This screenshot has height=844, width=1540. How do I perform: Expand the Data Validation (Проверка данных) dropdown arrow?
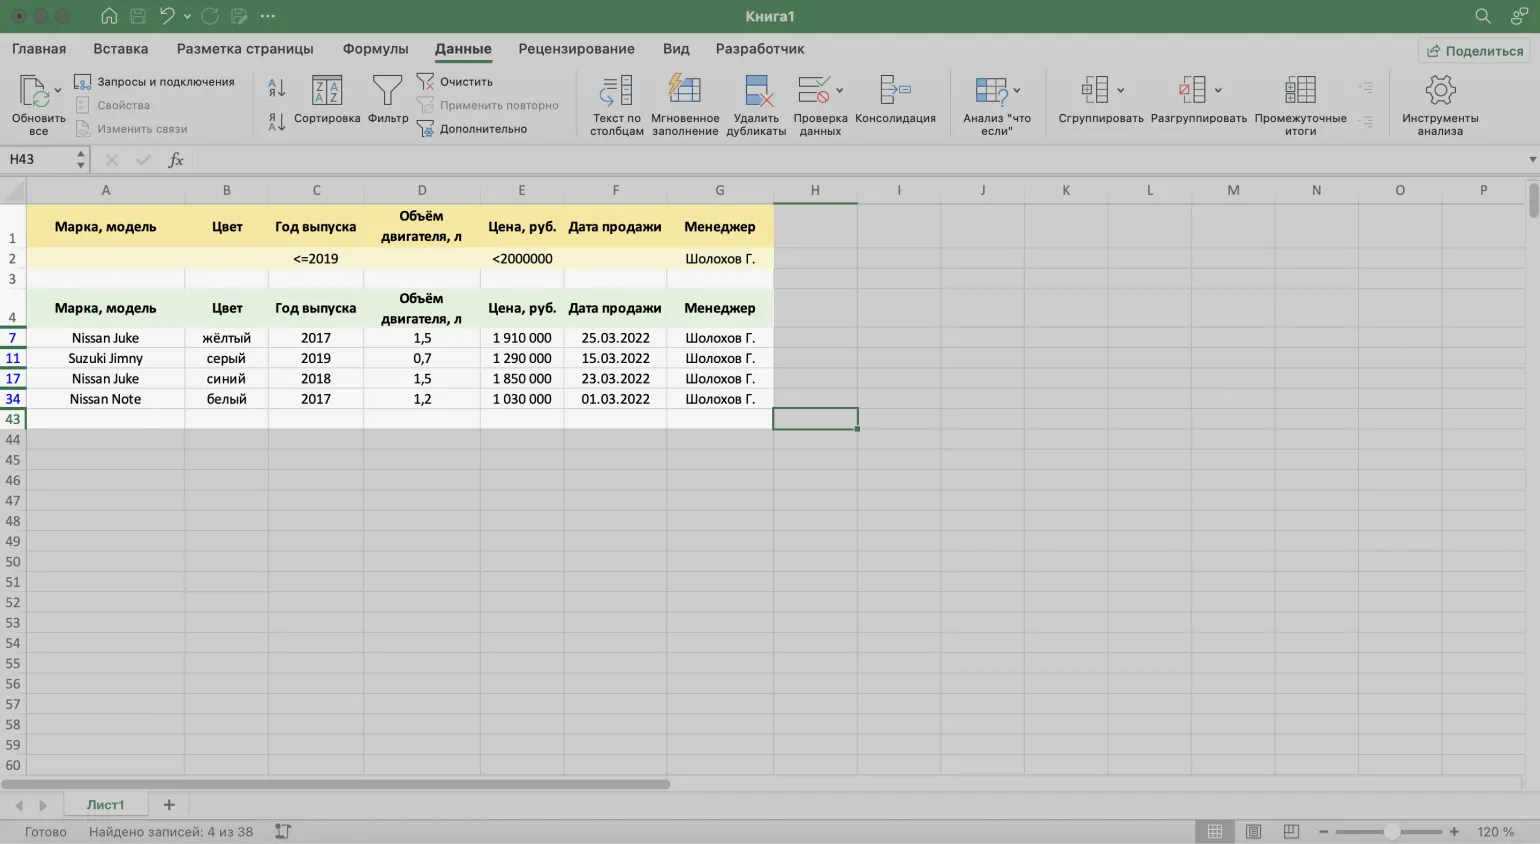click(x=839, y=91)
